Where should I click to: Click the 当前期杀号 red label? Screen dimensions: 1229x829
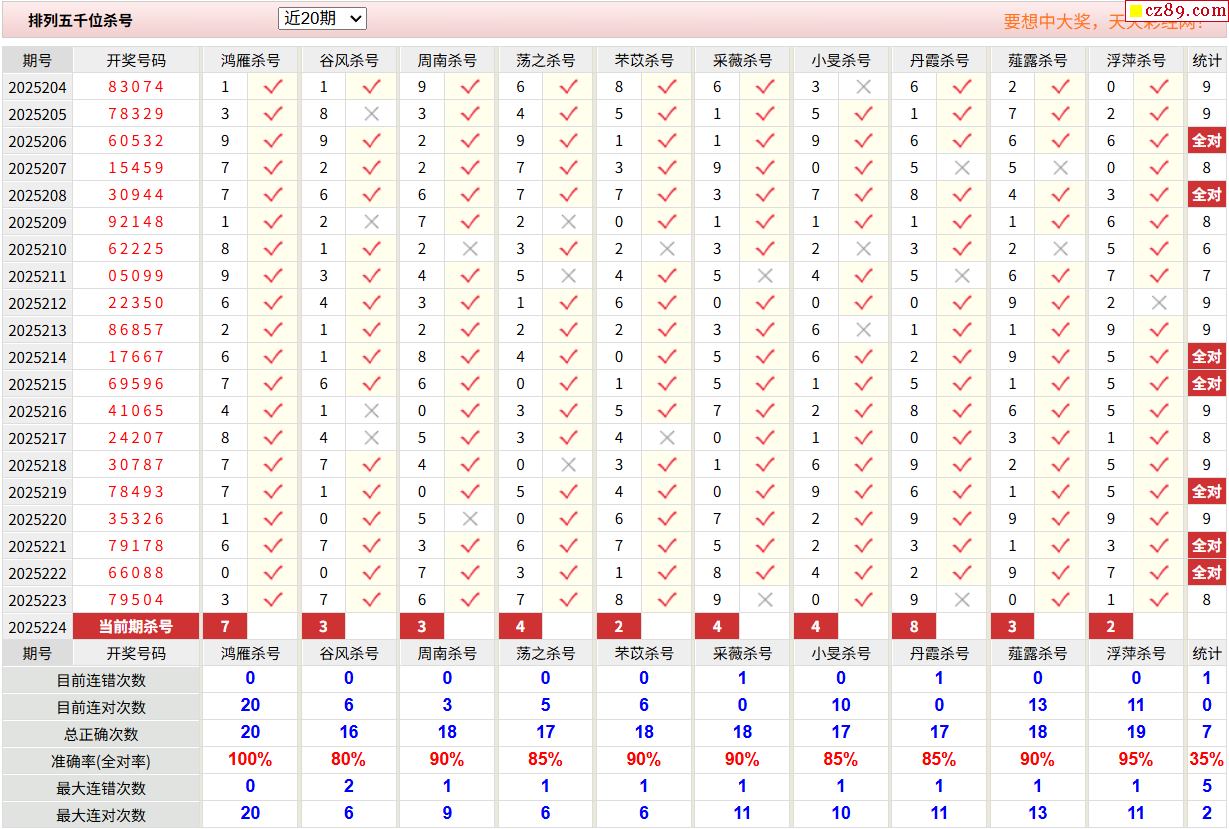[136, 627]
